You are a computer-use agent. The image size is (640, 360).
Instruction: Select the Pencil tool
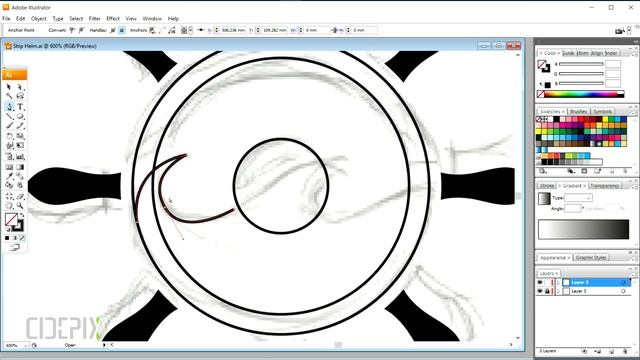(x=20, y=126)
